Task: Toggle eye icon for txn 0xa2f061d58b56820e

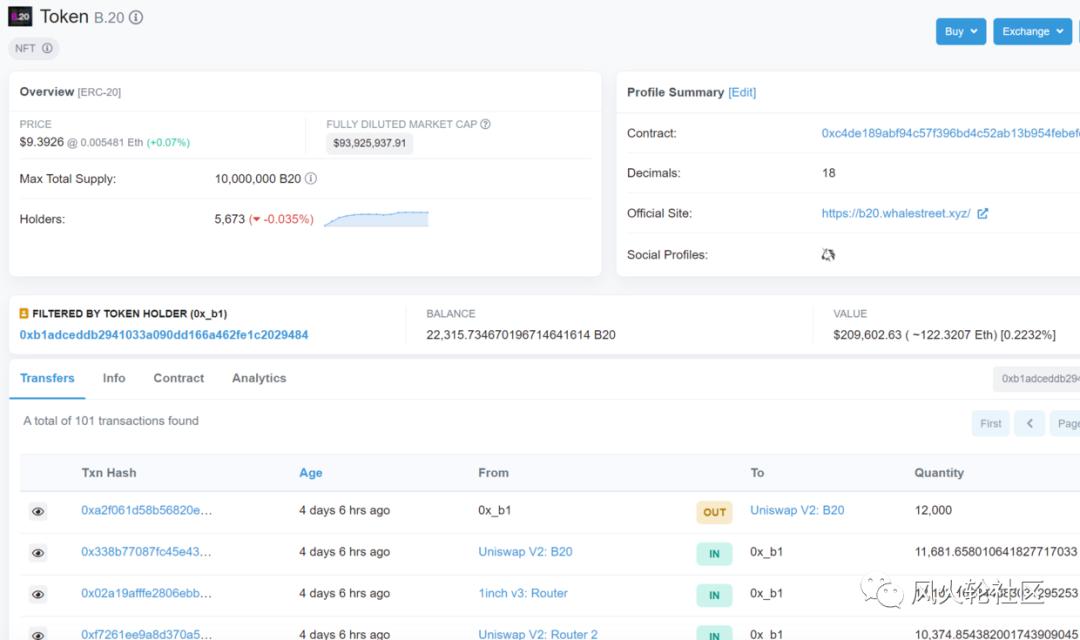Action: [x=39, y=511]
